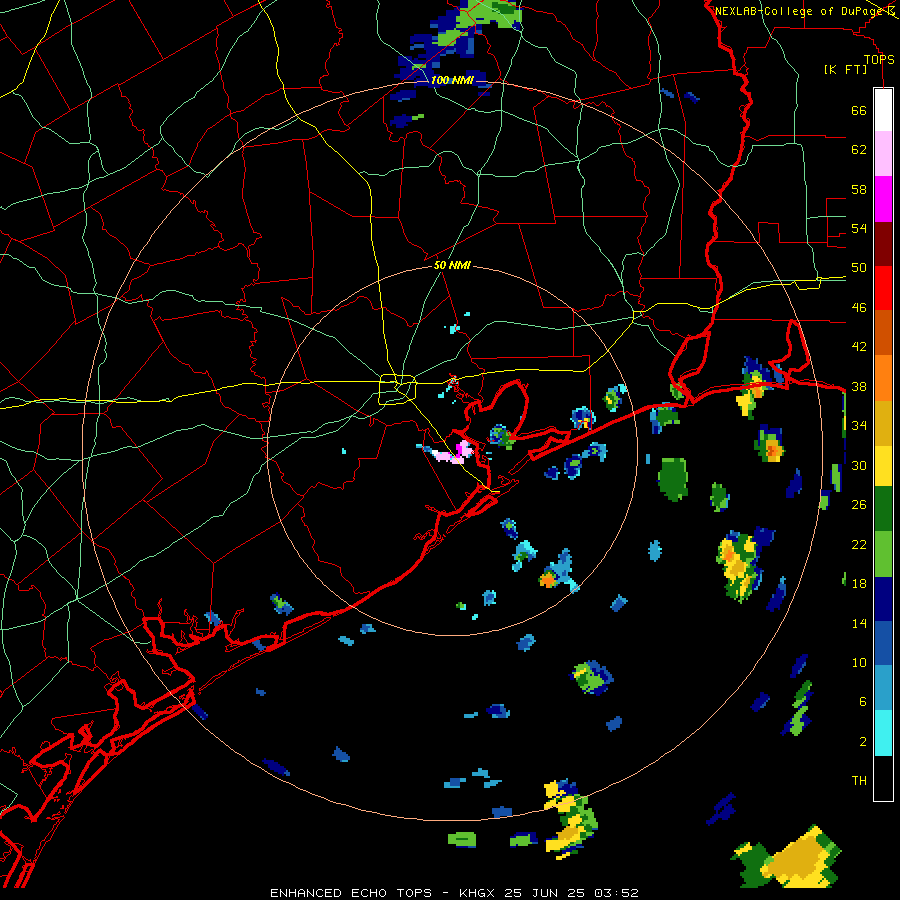Click the '[K FT]' units label

(845, 69)
